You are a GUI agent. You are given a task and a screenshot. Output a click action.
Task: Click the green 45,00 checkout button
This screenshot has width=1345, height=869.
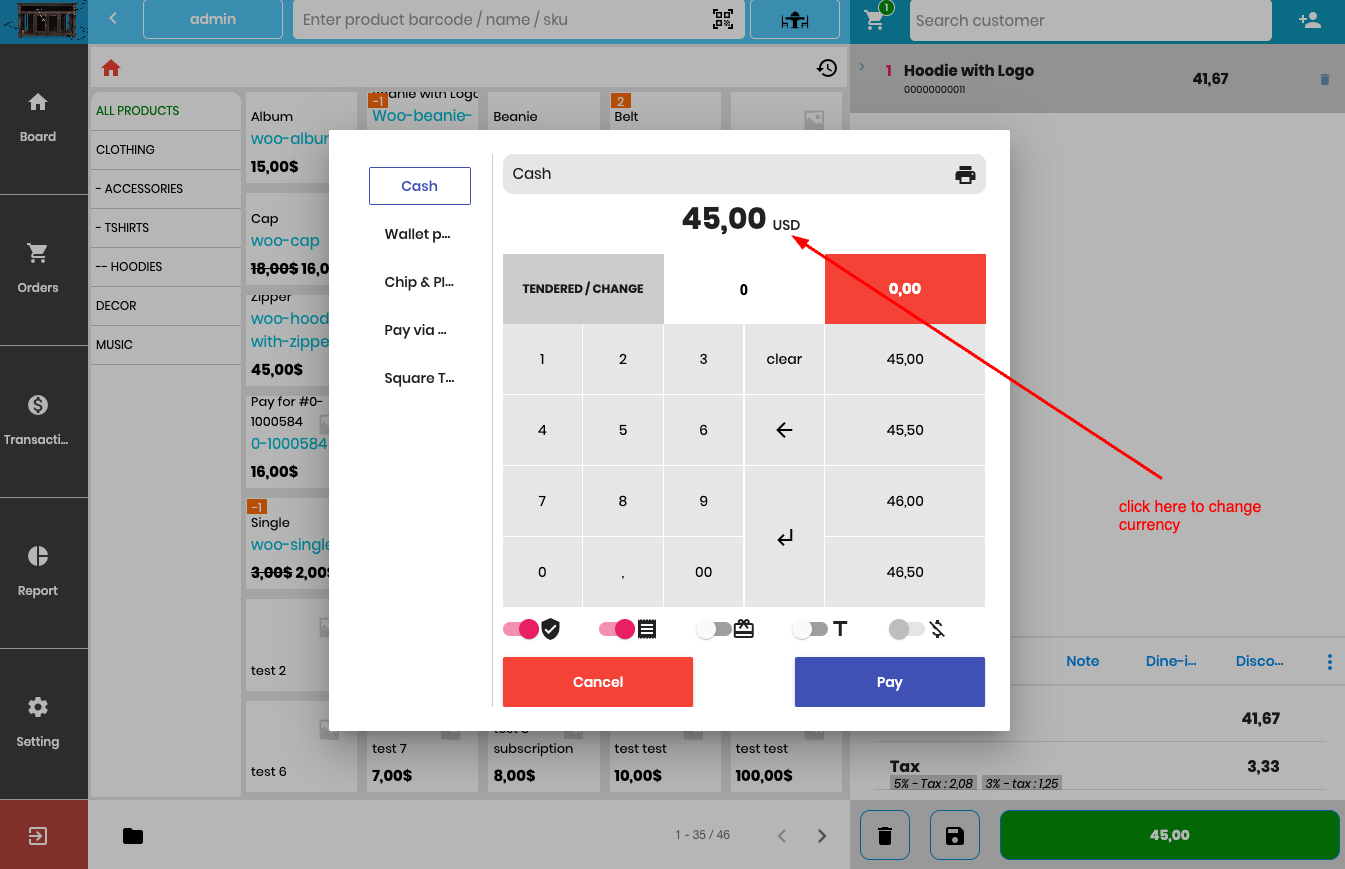(x=1169, y=835)
